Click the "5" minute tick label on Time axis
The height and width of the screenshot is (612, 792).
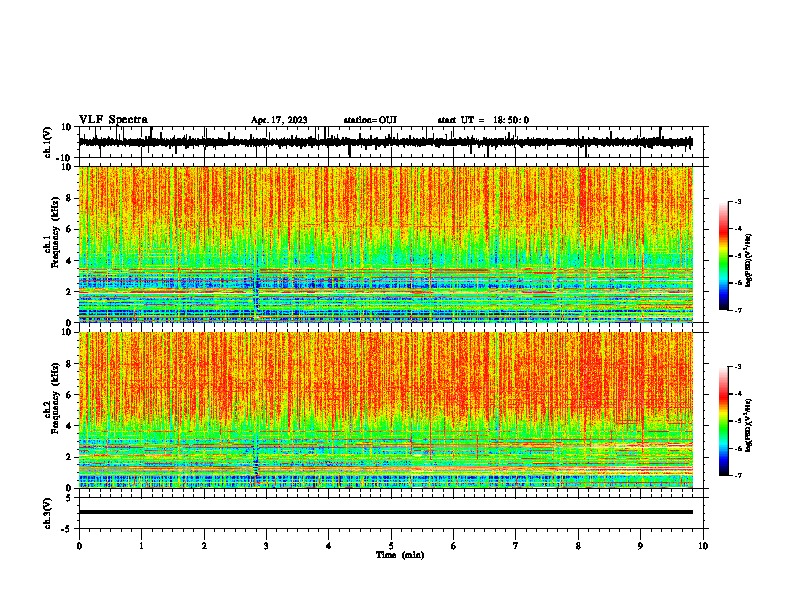click(391, 546)
